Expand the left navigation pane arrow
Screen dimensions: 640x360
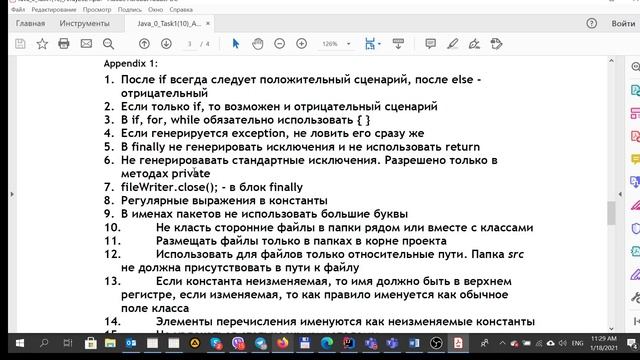(x=12, y=194)
